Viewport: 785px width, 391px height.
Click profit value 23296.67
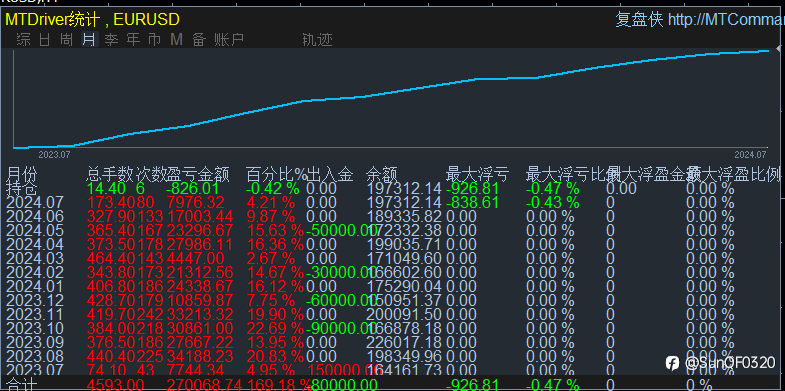click(x=199, y=231)
